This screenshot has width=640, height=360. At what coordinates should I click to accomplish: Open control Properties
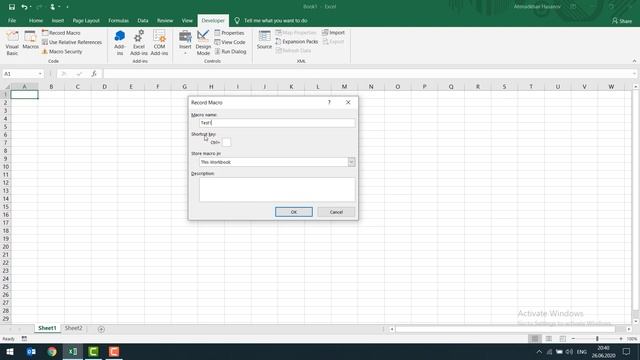pyautogui.click(x=229, y=33)
